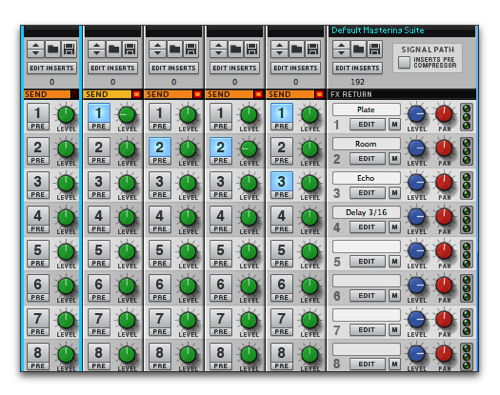The height and width of the screenshot is (395, 500).
Task: Click the red Pan knob of the Room return
Action: [444, 149]
